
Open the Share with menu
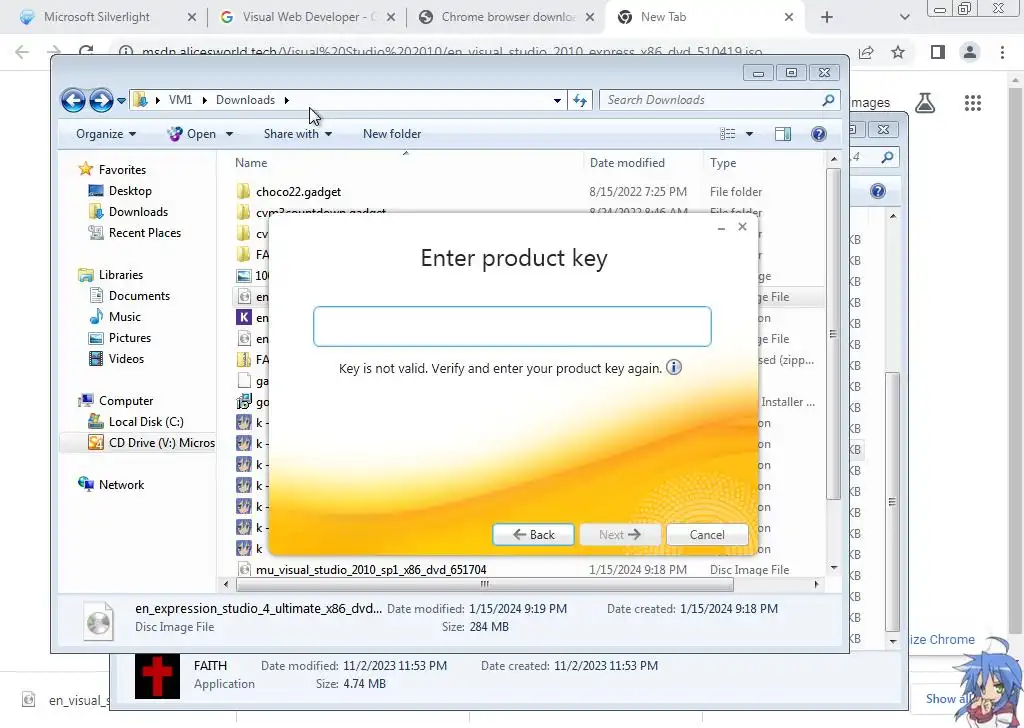(298, 134)
